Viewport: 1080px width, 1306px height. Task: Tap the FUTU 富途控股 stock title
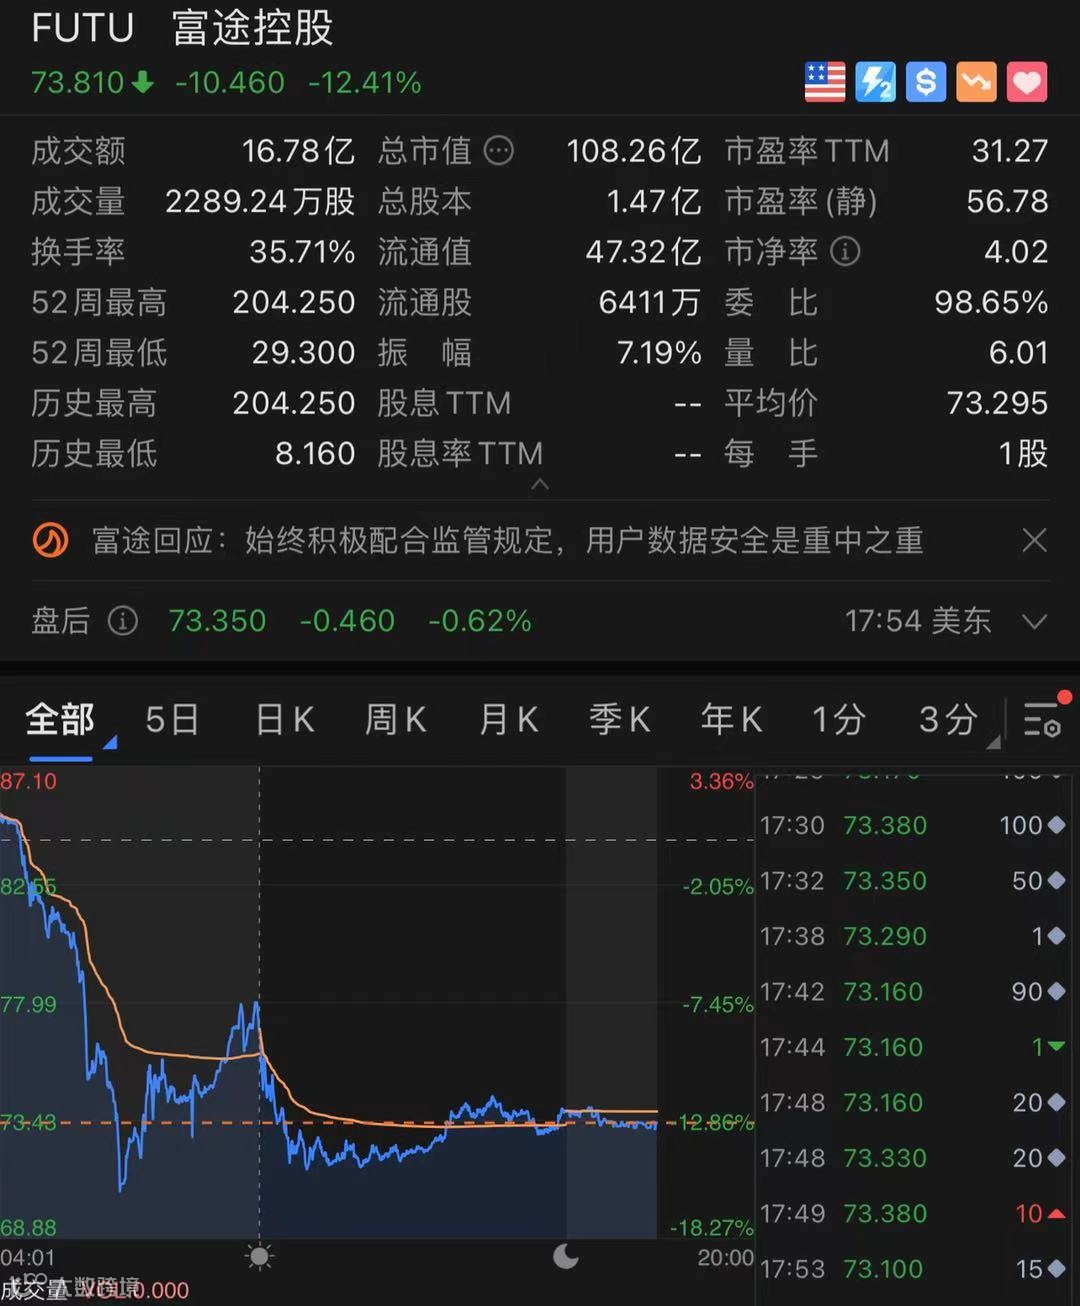pos(182,28)
